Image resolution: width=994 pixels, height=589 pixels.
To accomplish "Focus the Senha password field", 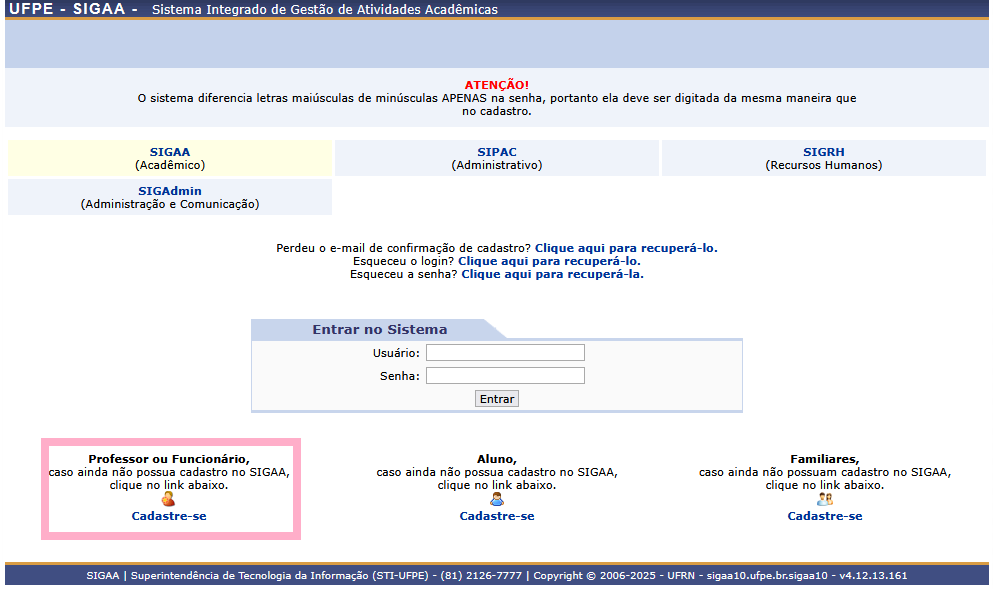I will pyautogui.click(x=505, y=375).
